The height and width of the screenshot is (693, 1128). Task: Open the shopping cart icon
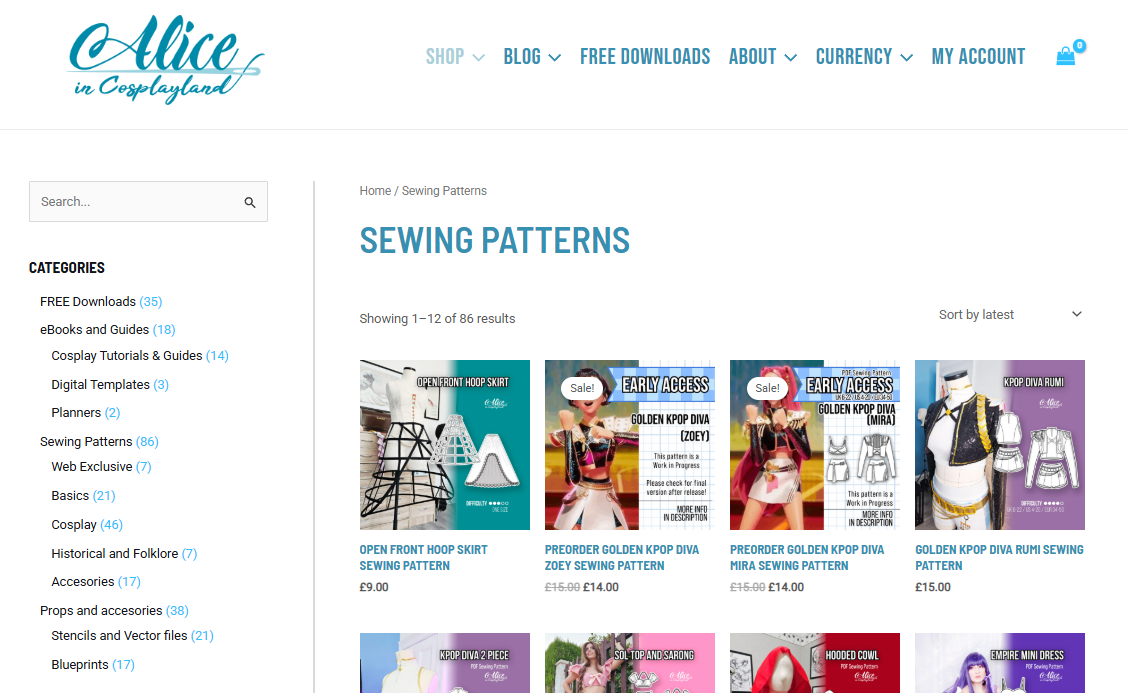(1066, 56)
